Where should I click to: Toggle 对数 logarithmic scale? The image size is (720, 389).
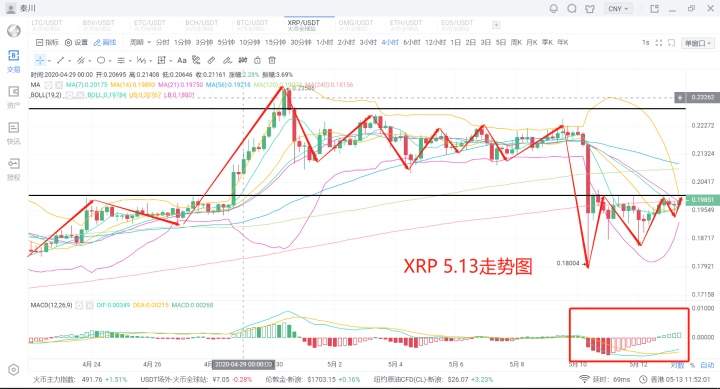click(677, 365)
